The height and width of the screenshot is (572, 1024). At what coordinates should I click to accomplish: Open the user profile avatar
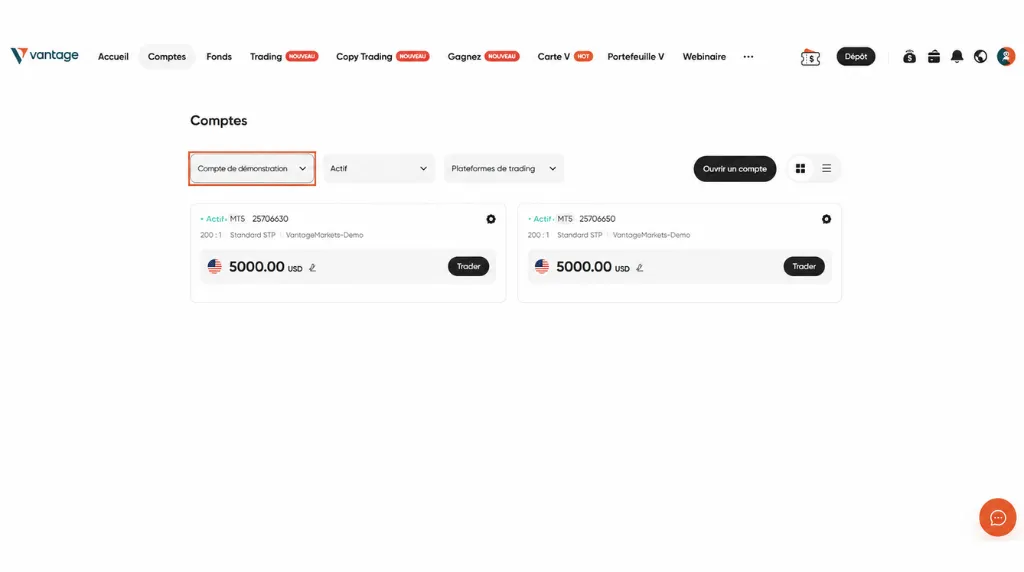pyautogui.click(x=1006, y=57)
